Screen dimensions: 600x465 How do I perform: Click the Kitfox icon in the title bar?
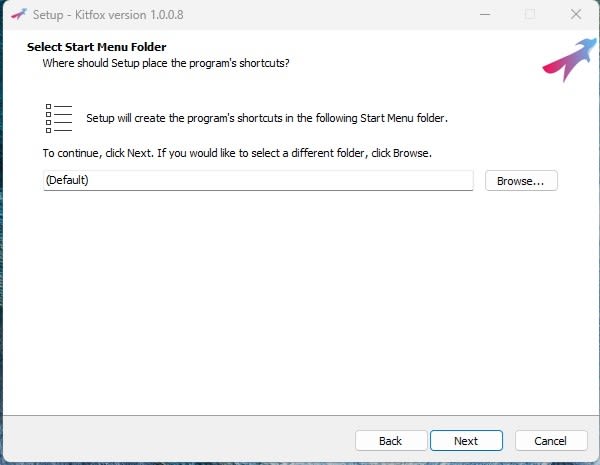[19, 15]
